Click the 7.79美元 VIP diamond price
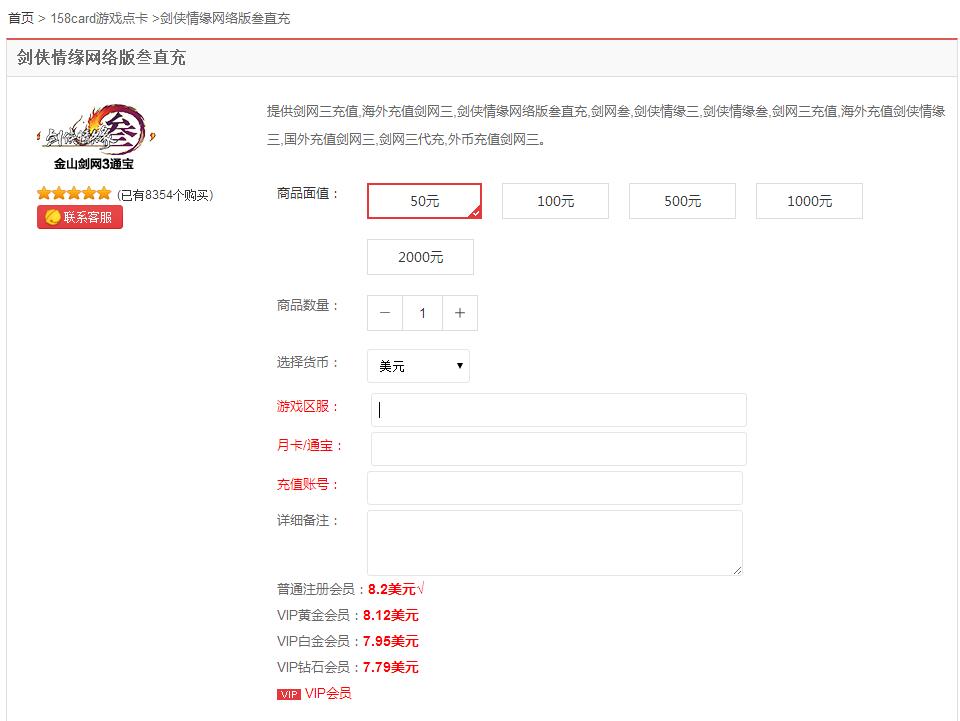 (391, 667)
